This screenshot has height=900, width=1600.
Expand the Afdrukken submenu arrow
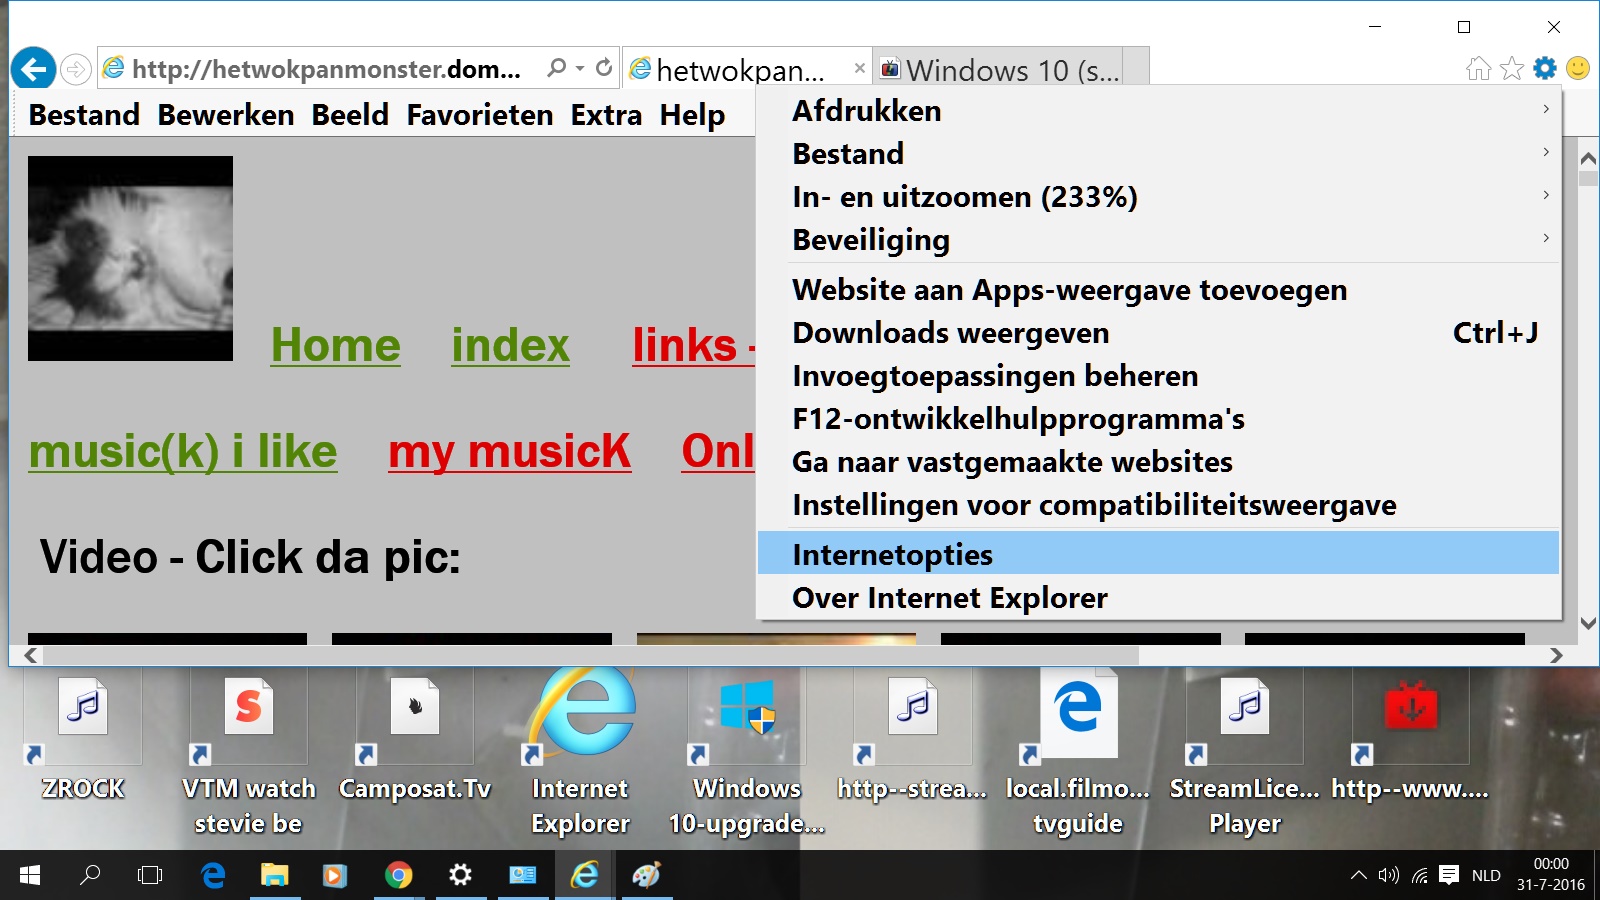pyautogui.click(x=1546, y=110)
